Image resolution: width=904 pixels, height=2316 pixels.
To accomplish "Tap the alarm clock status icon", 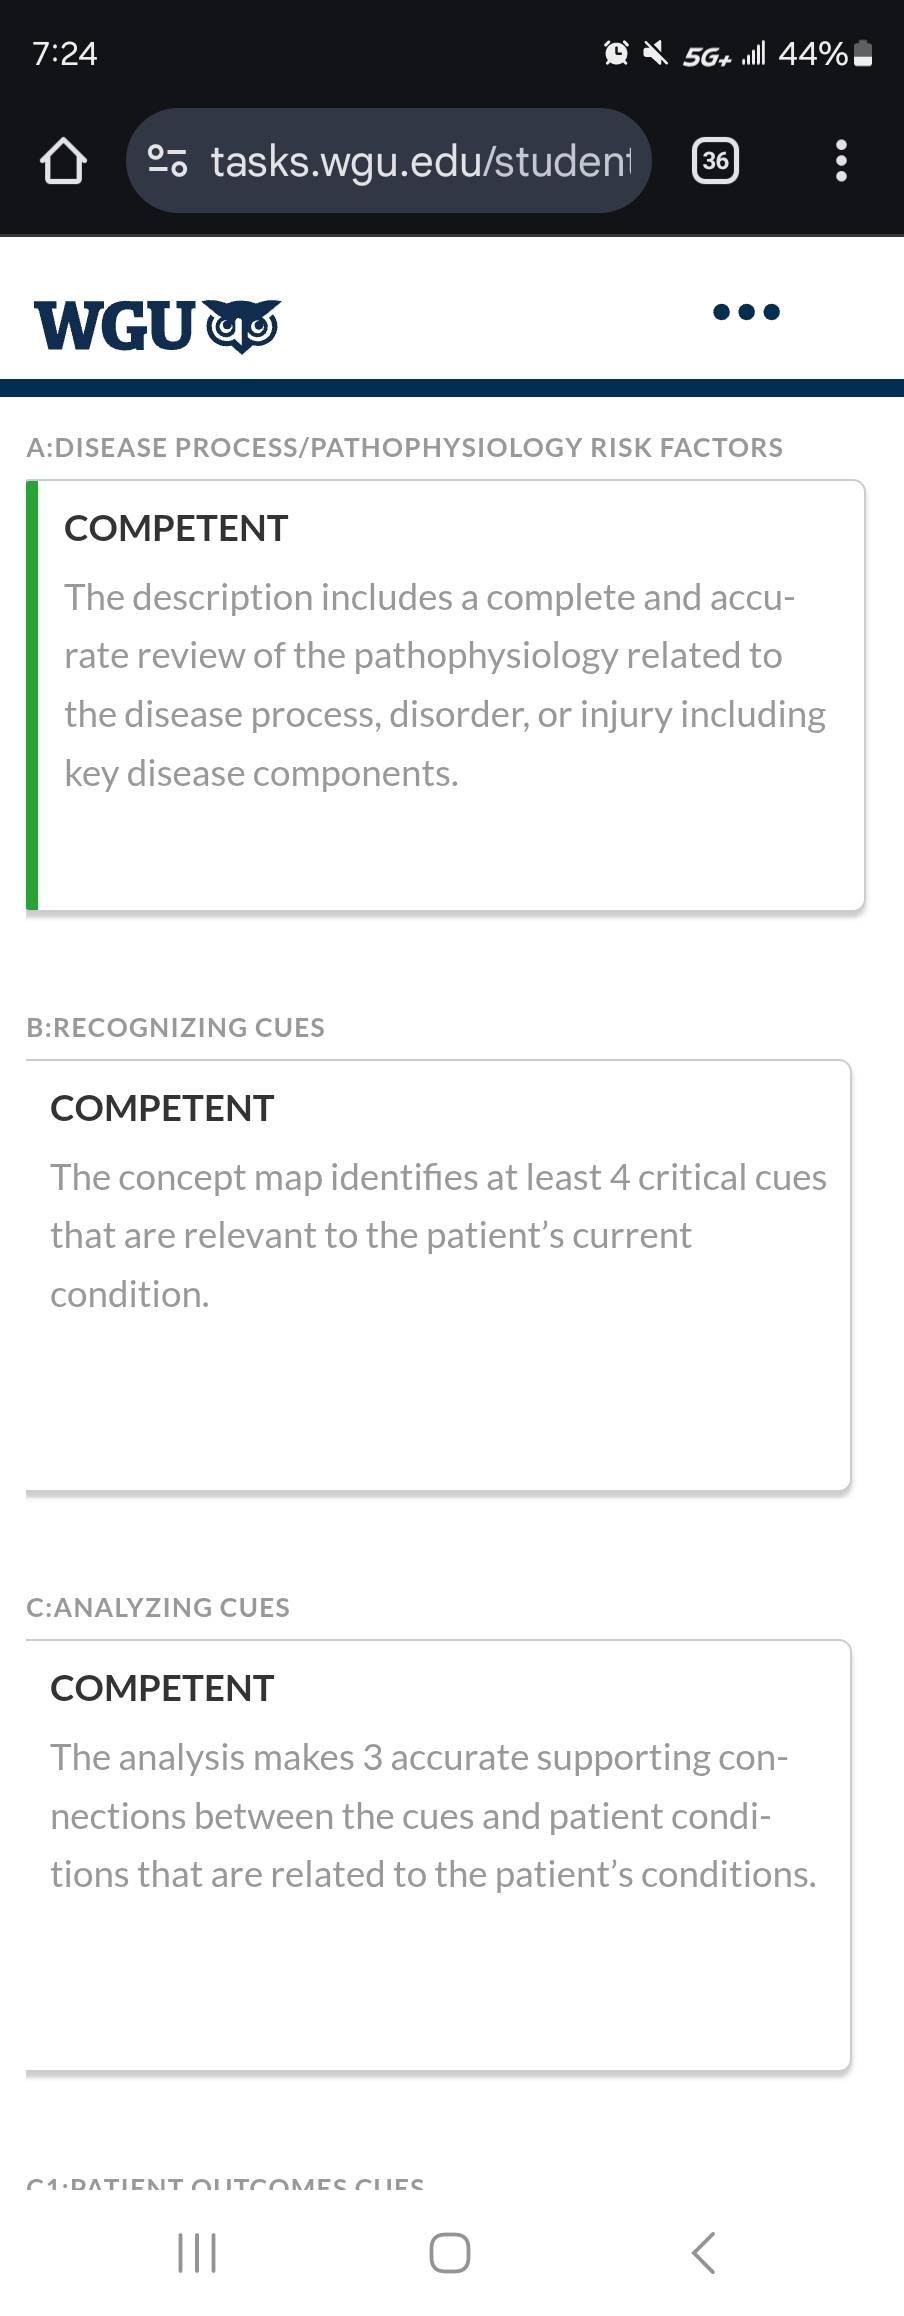I will [x=617, y=53].
